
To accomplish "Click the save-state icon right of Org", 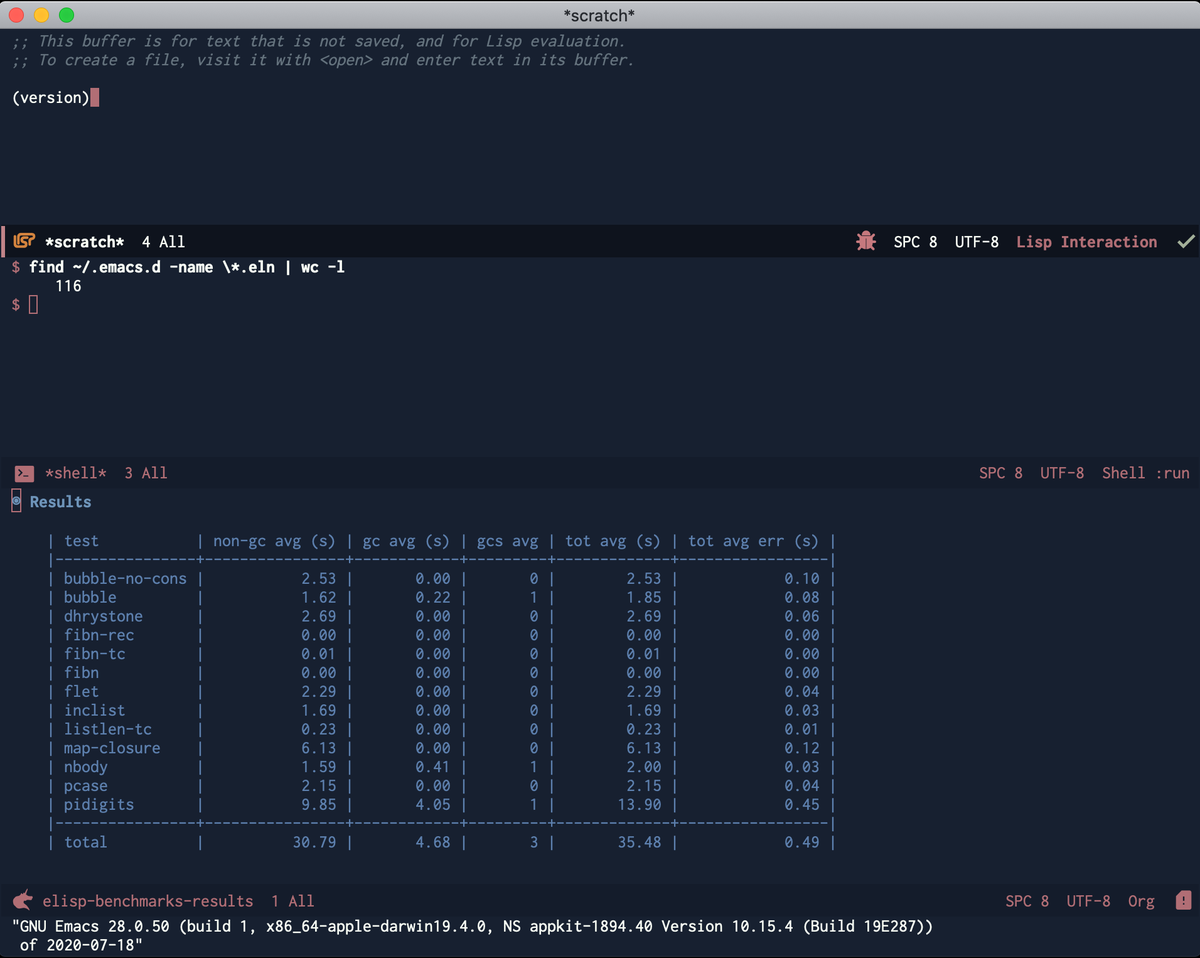I will coord(1183,901).
